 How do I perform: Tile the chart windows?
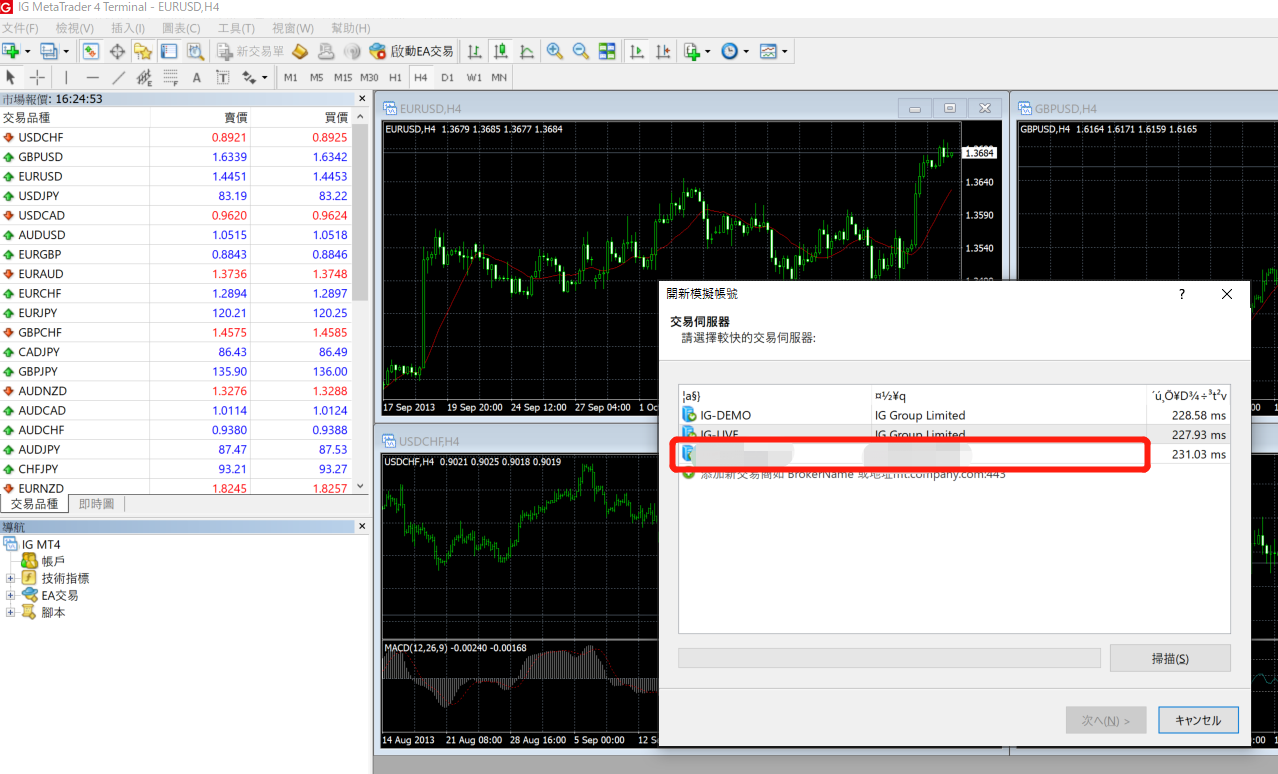point(607,51)
